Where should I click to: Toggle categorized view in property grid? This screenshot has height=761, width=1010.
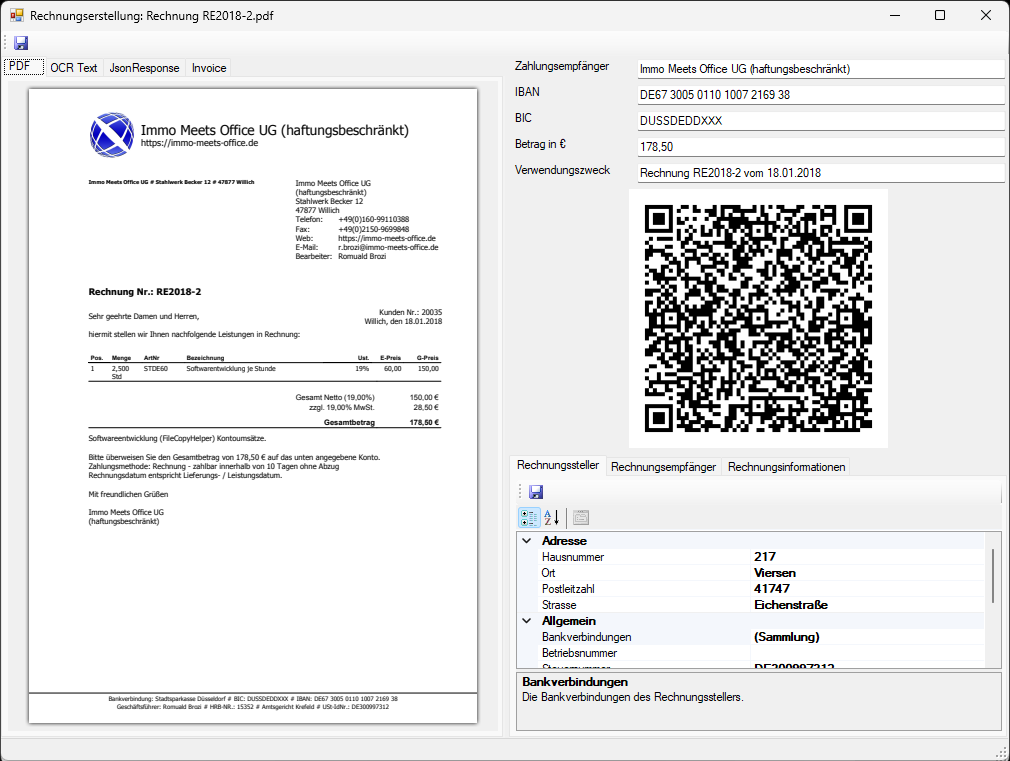(529, 517)
